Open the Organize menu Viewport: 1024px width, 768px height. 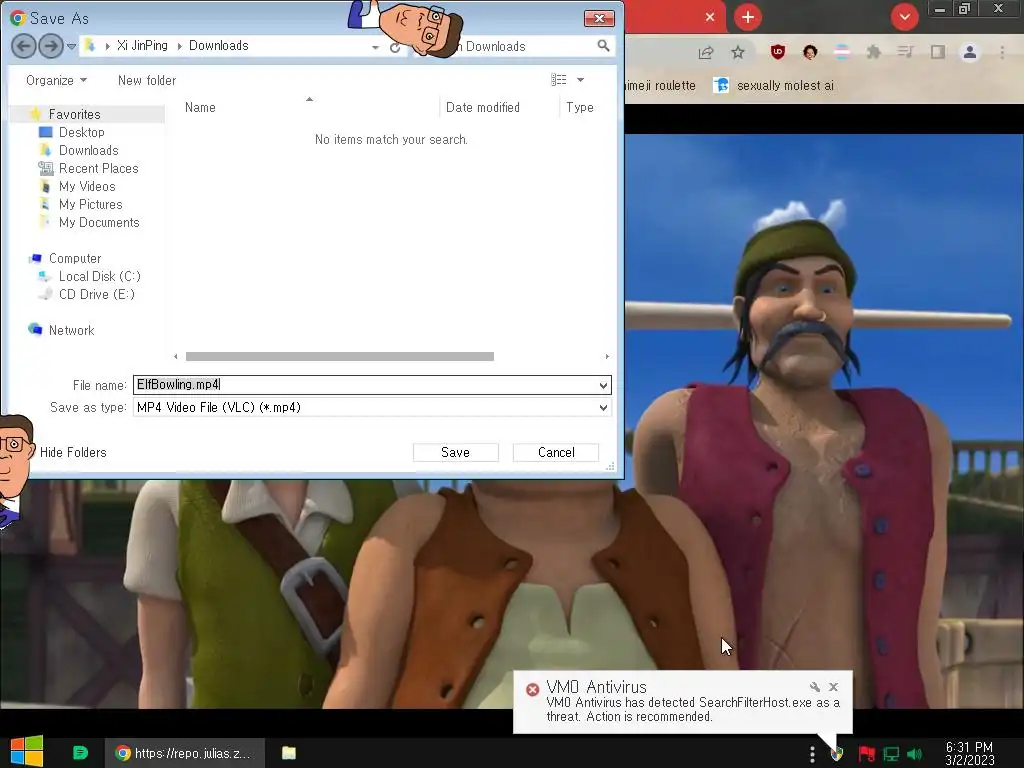56,80
